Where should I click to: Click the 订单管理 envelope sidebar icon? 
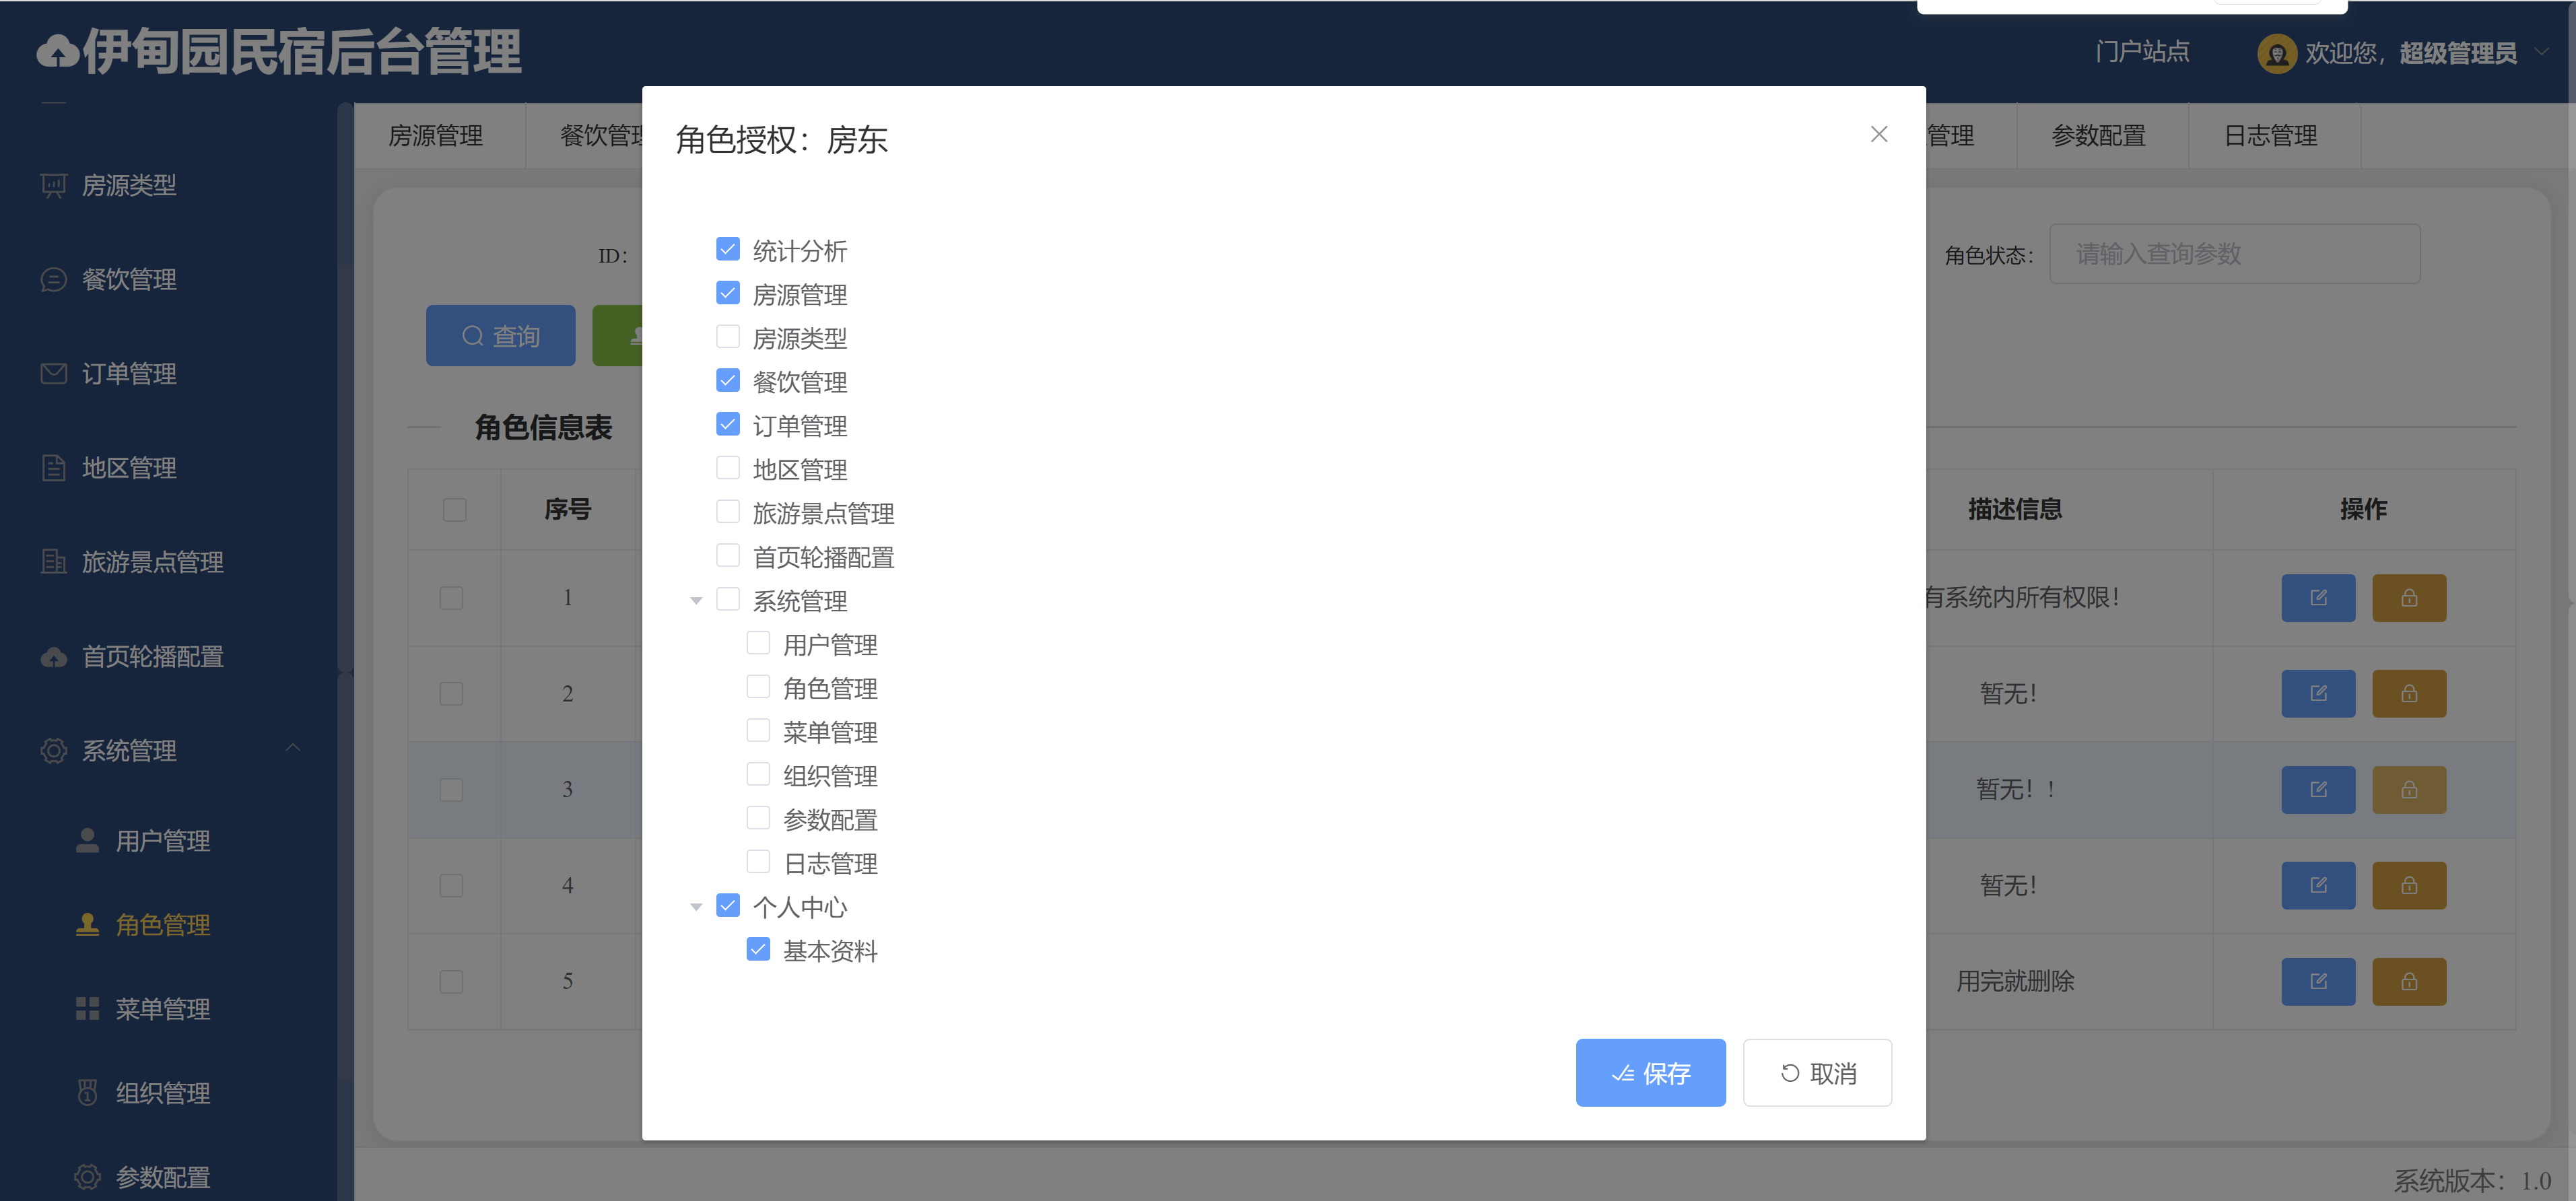[54, 373]
